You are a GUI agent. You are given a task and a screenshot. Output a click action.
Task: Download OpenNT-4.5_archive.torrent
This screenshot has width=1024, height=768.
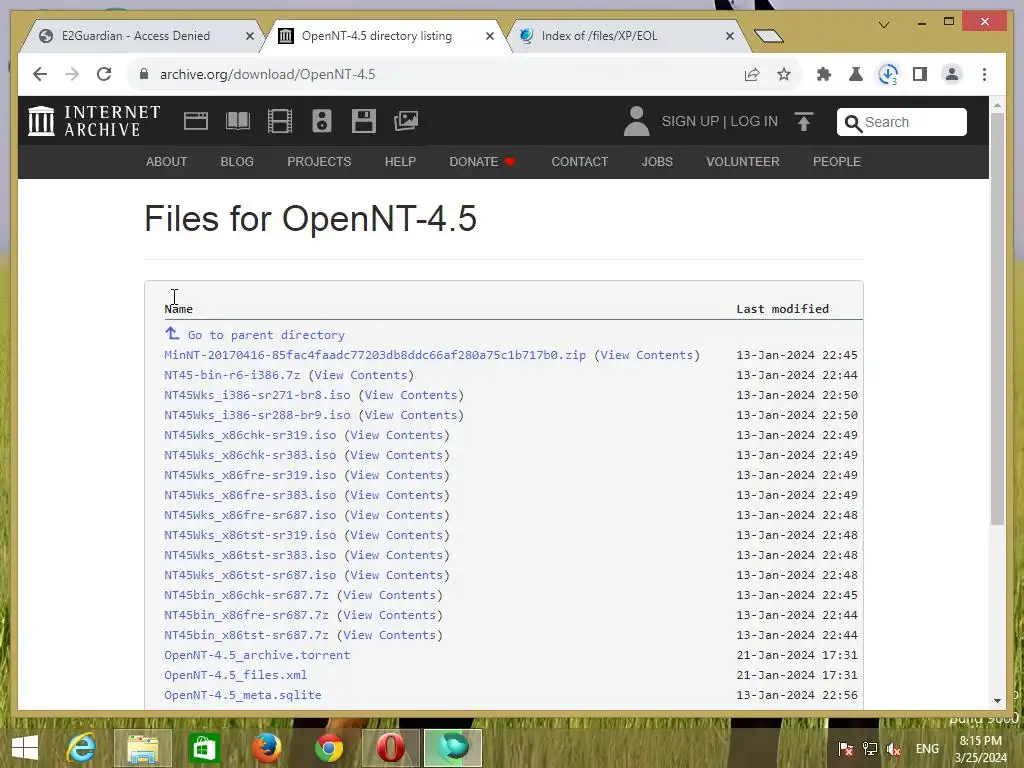(257, 655)
